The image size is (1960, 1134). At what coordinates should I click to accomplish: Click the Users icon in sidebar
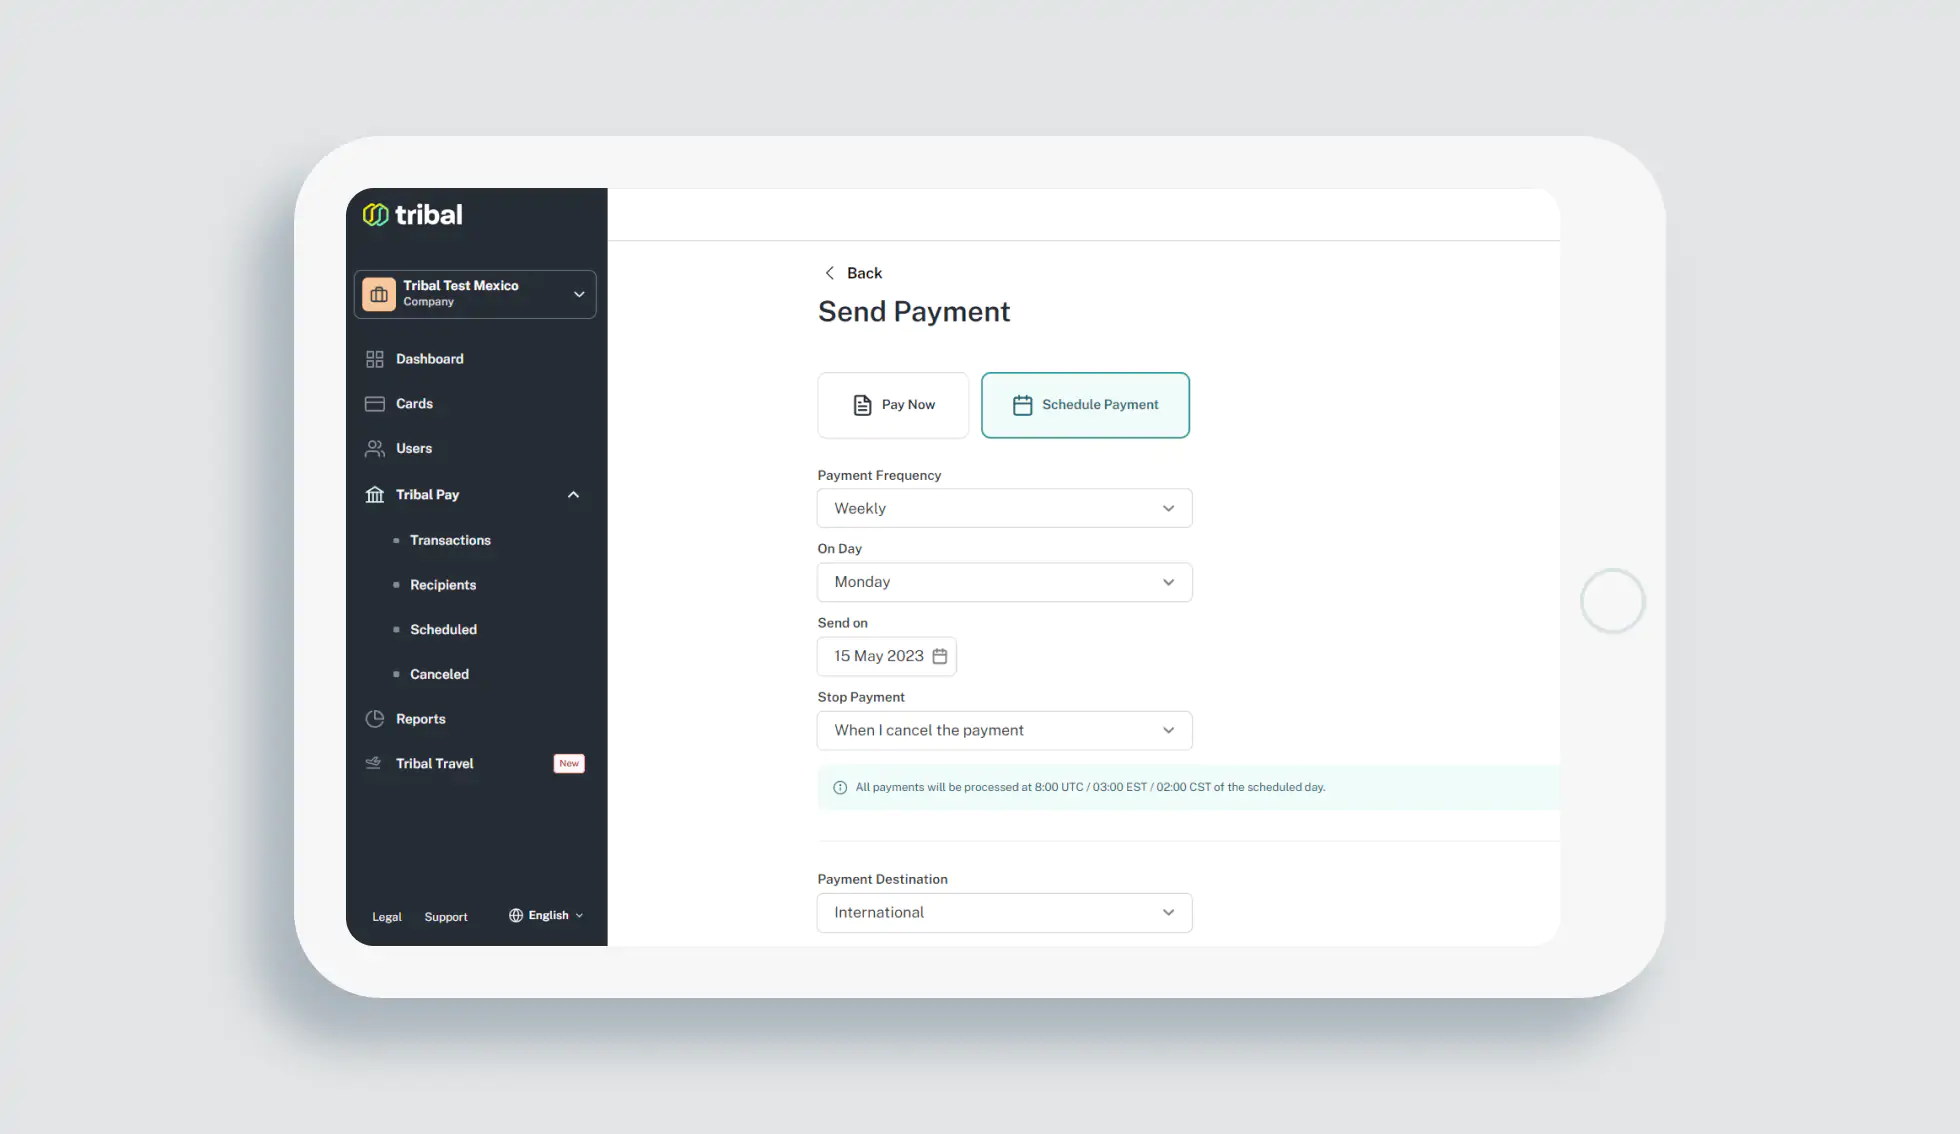[x=375, y=449]
